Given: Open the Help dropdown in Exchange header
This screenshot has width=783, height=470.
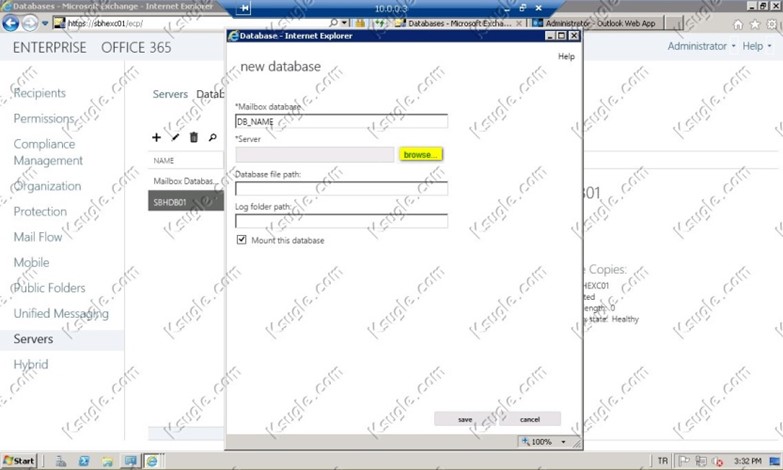Looking at the screenshot, I should (x=757, y=46).
